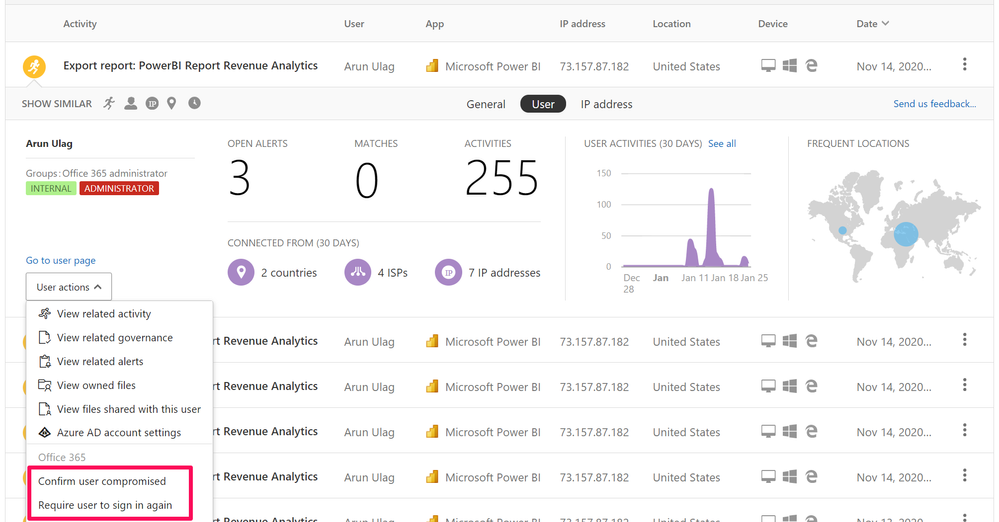Show similar activities from same IP icon
This screenshot has width=999, height=522.
(152, 103)
